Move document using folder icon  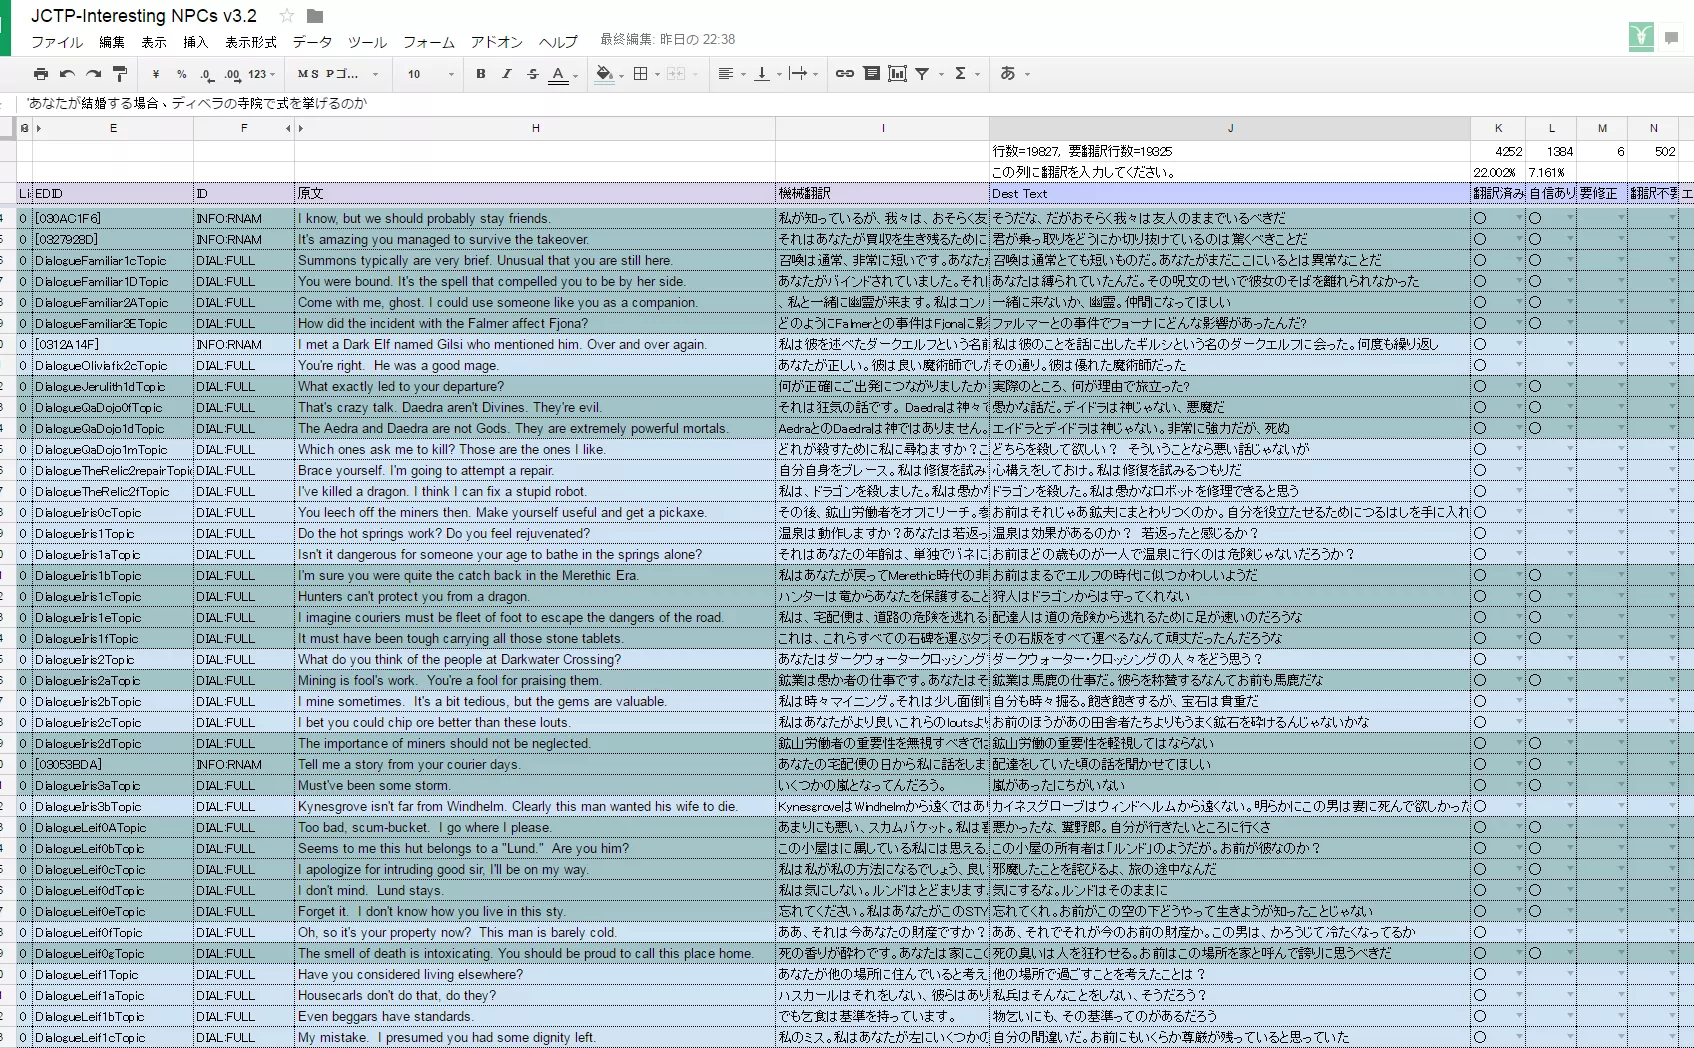pyautogui.click(x=315, y=16)
